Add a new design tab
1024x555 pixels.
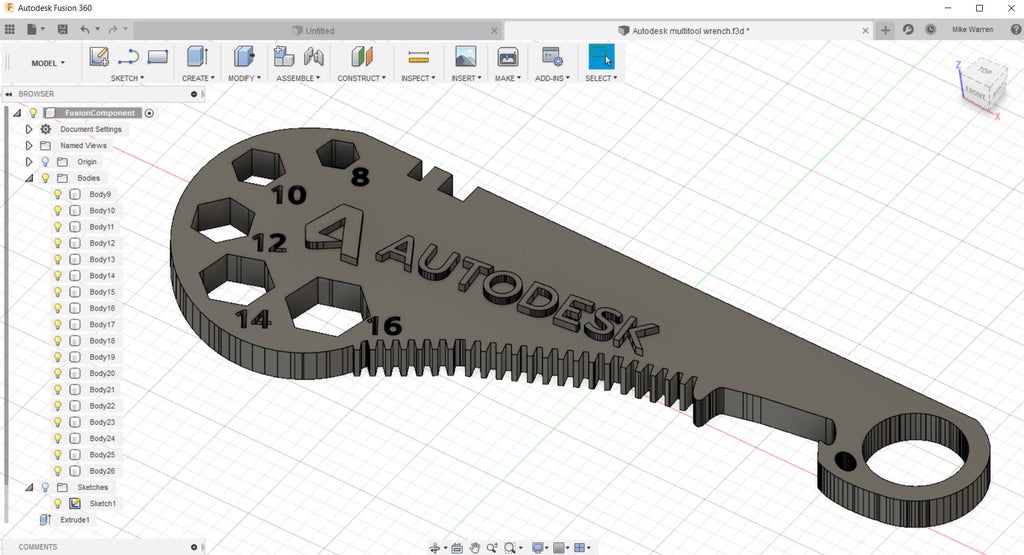click(885, 30)
